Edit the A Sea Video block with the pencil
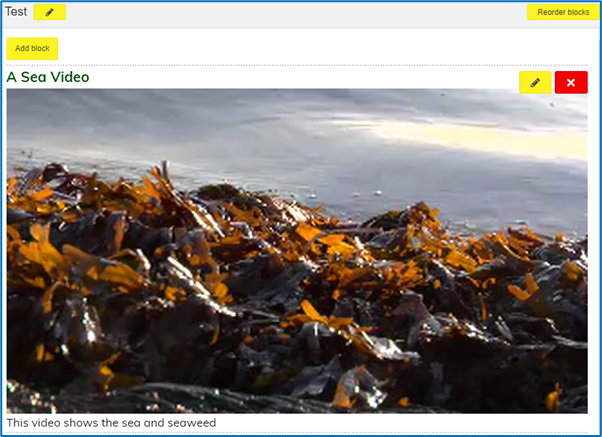Viewport: 602px width, 437px height. [x=535, y=82]
